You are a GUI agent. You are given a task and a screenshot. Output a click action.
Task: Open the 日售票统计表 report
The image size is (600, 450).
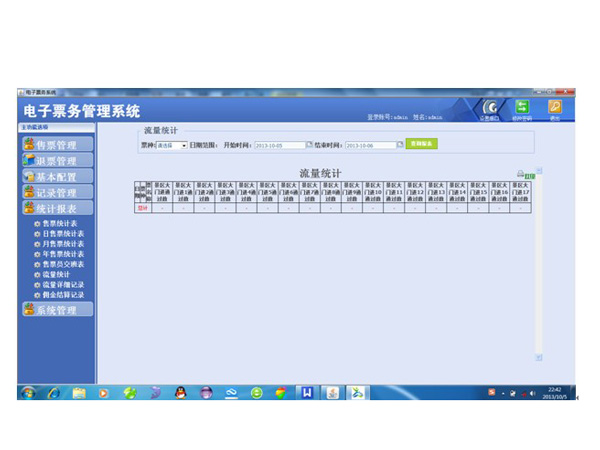pyautogui.click(x=63, y=234)
